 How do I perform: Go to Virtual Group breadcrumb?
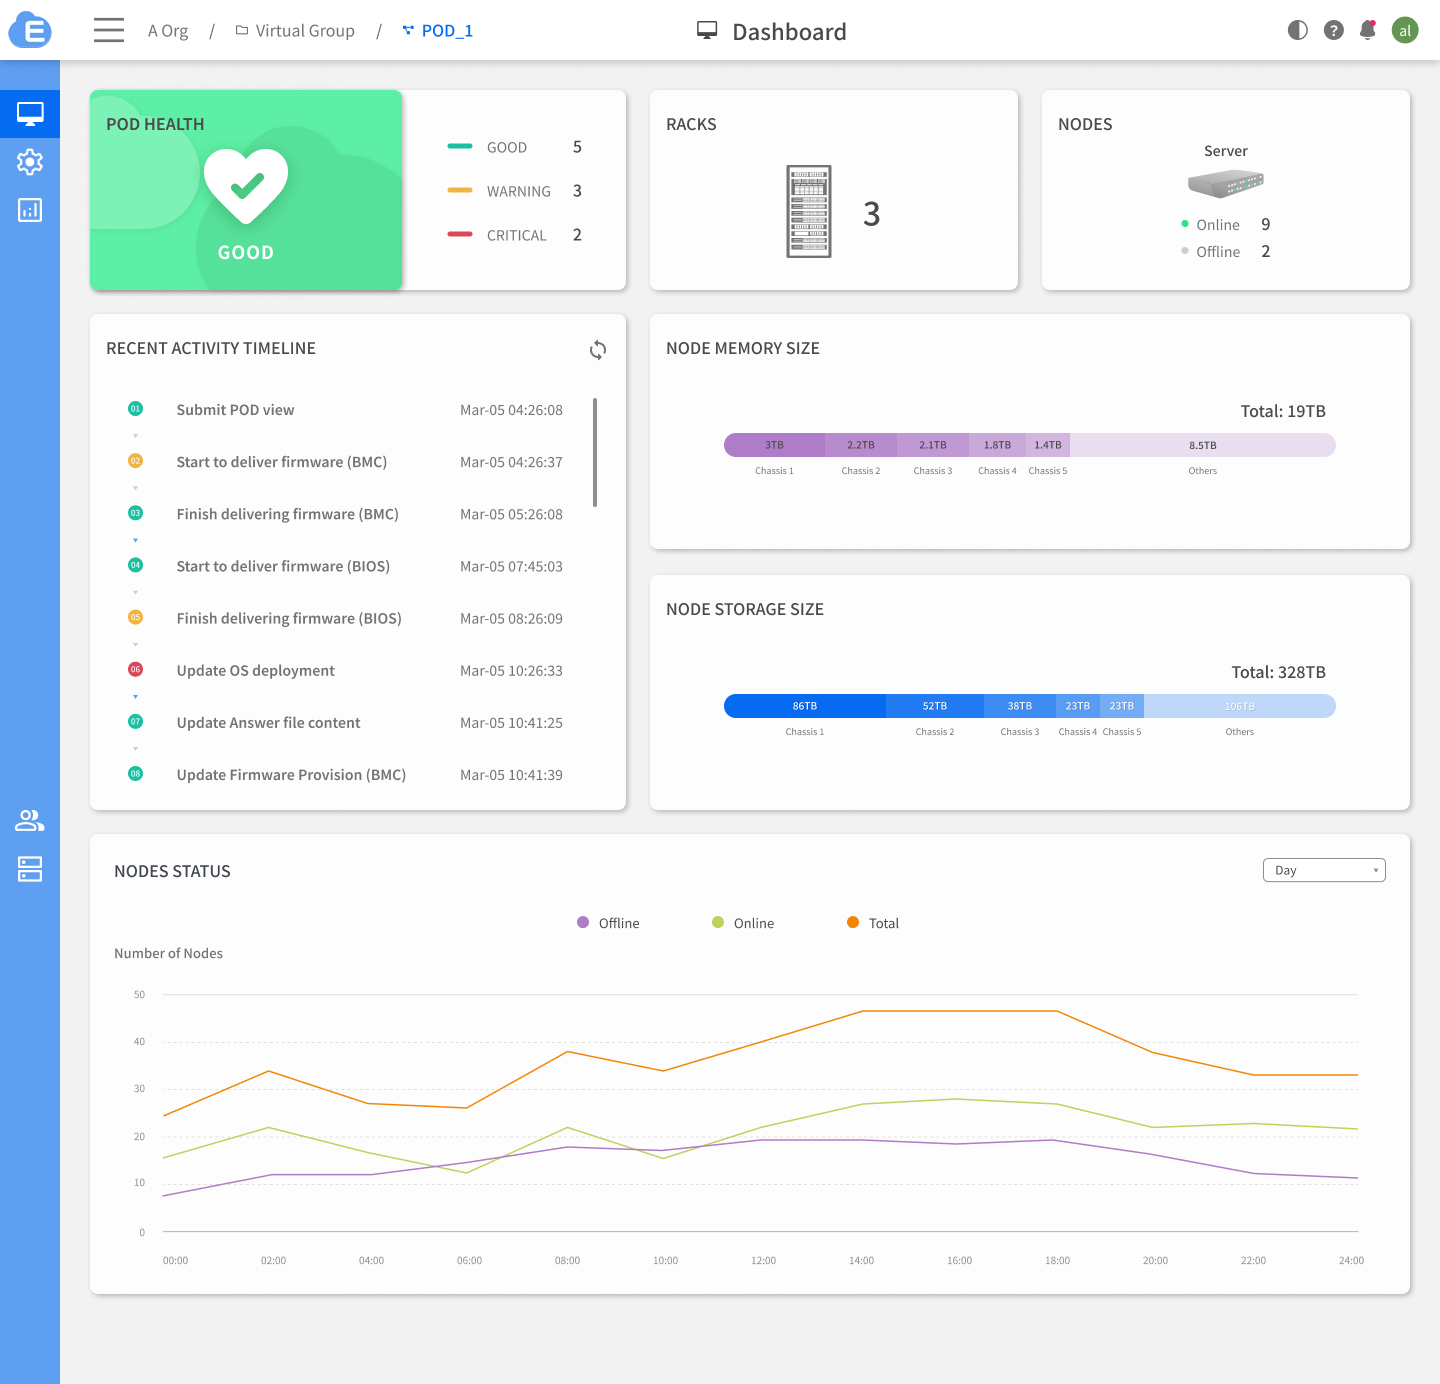coord(304,31)
